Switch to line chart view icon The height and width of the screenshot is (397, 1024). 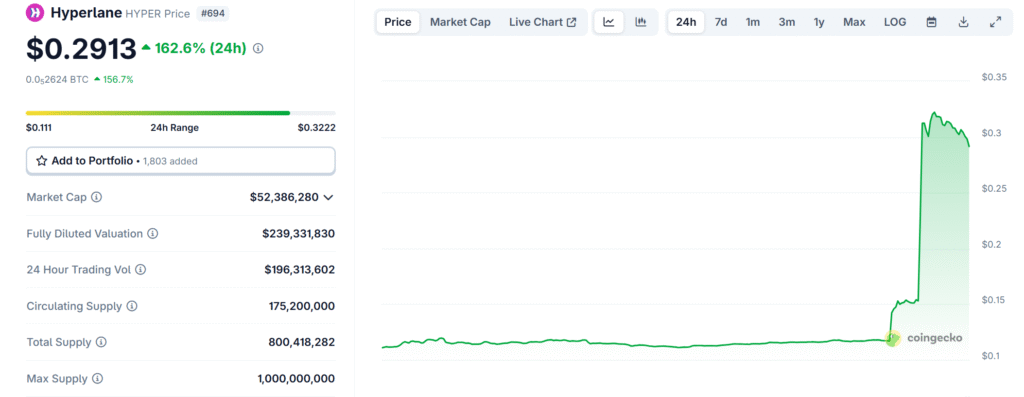tap(609, 22)
